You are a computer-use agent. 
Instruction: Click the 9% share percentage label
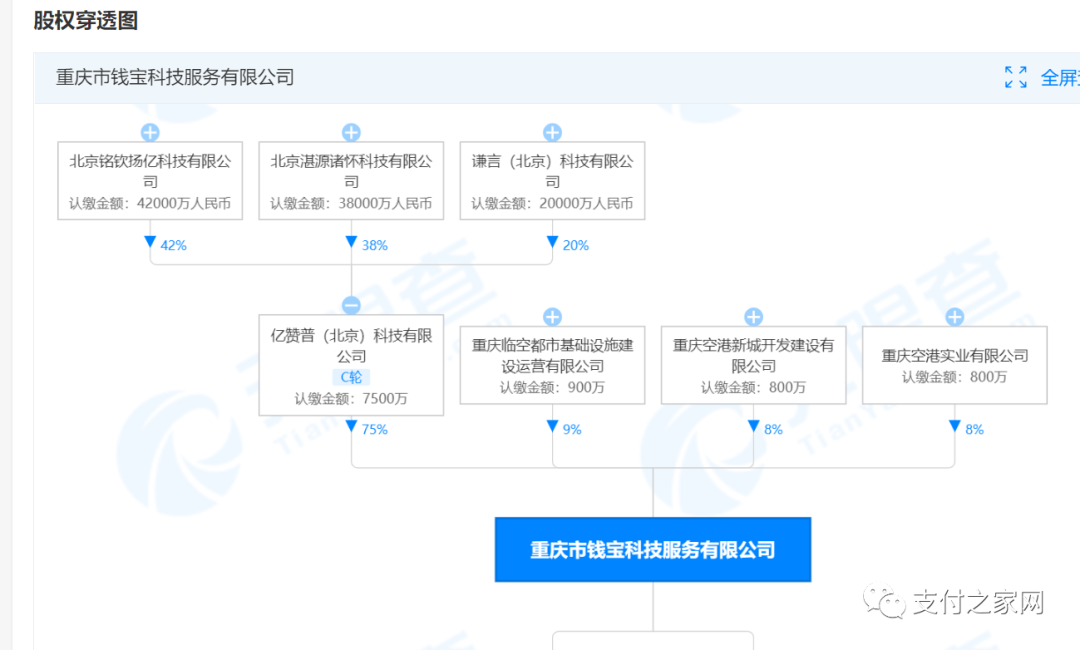pyautogui.click(x=572, y=430)
